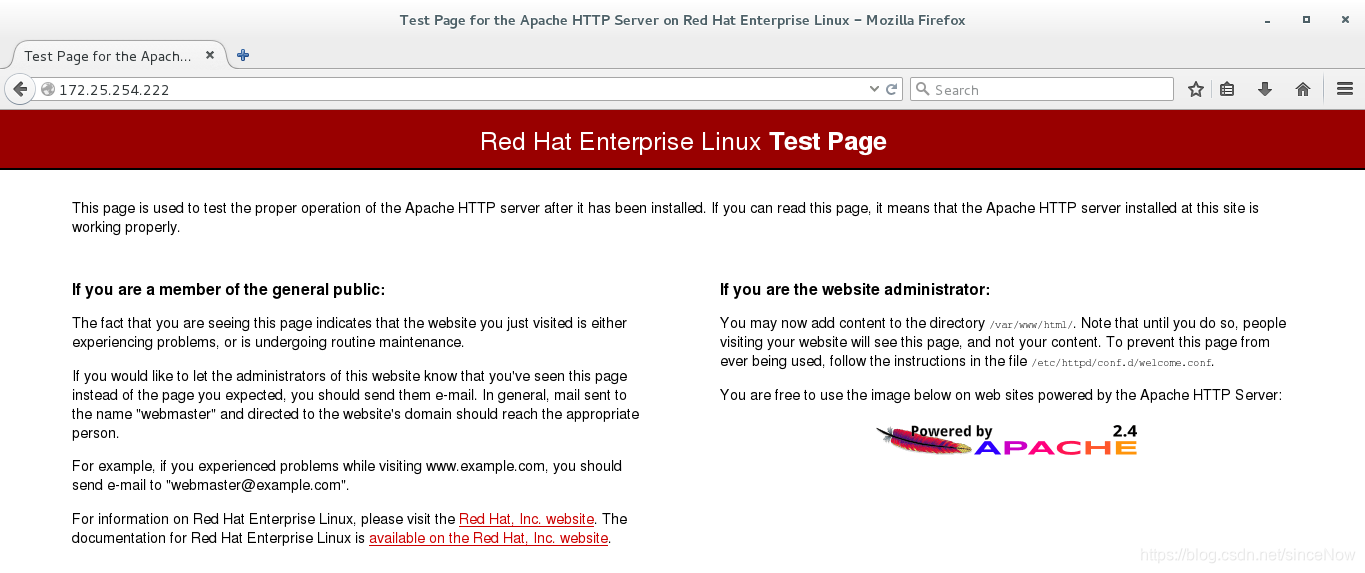Click the Powered by Apache 2.4 logo
The height and width of the screenshot is (573, 1365).
(1006, 439)
